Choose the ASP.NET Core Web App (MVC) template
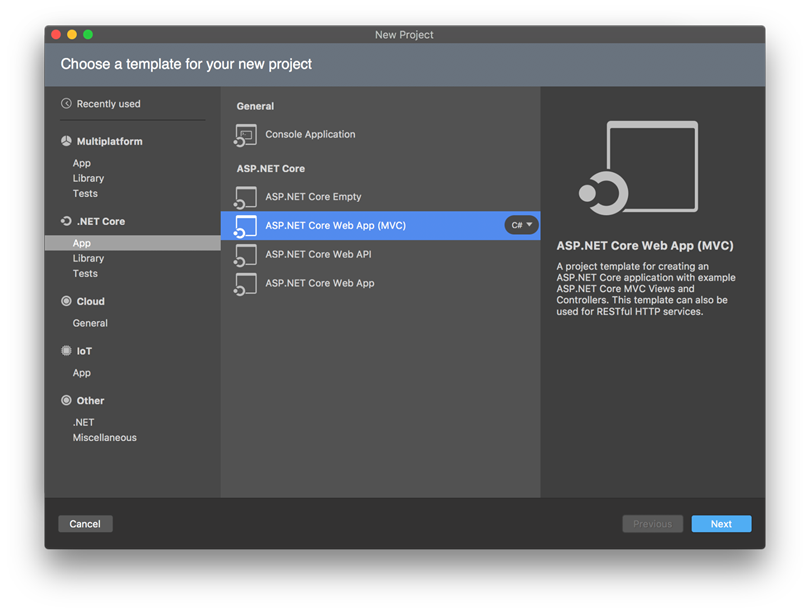The height and width of the screenshot is (613, 810). 381,226
